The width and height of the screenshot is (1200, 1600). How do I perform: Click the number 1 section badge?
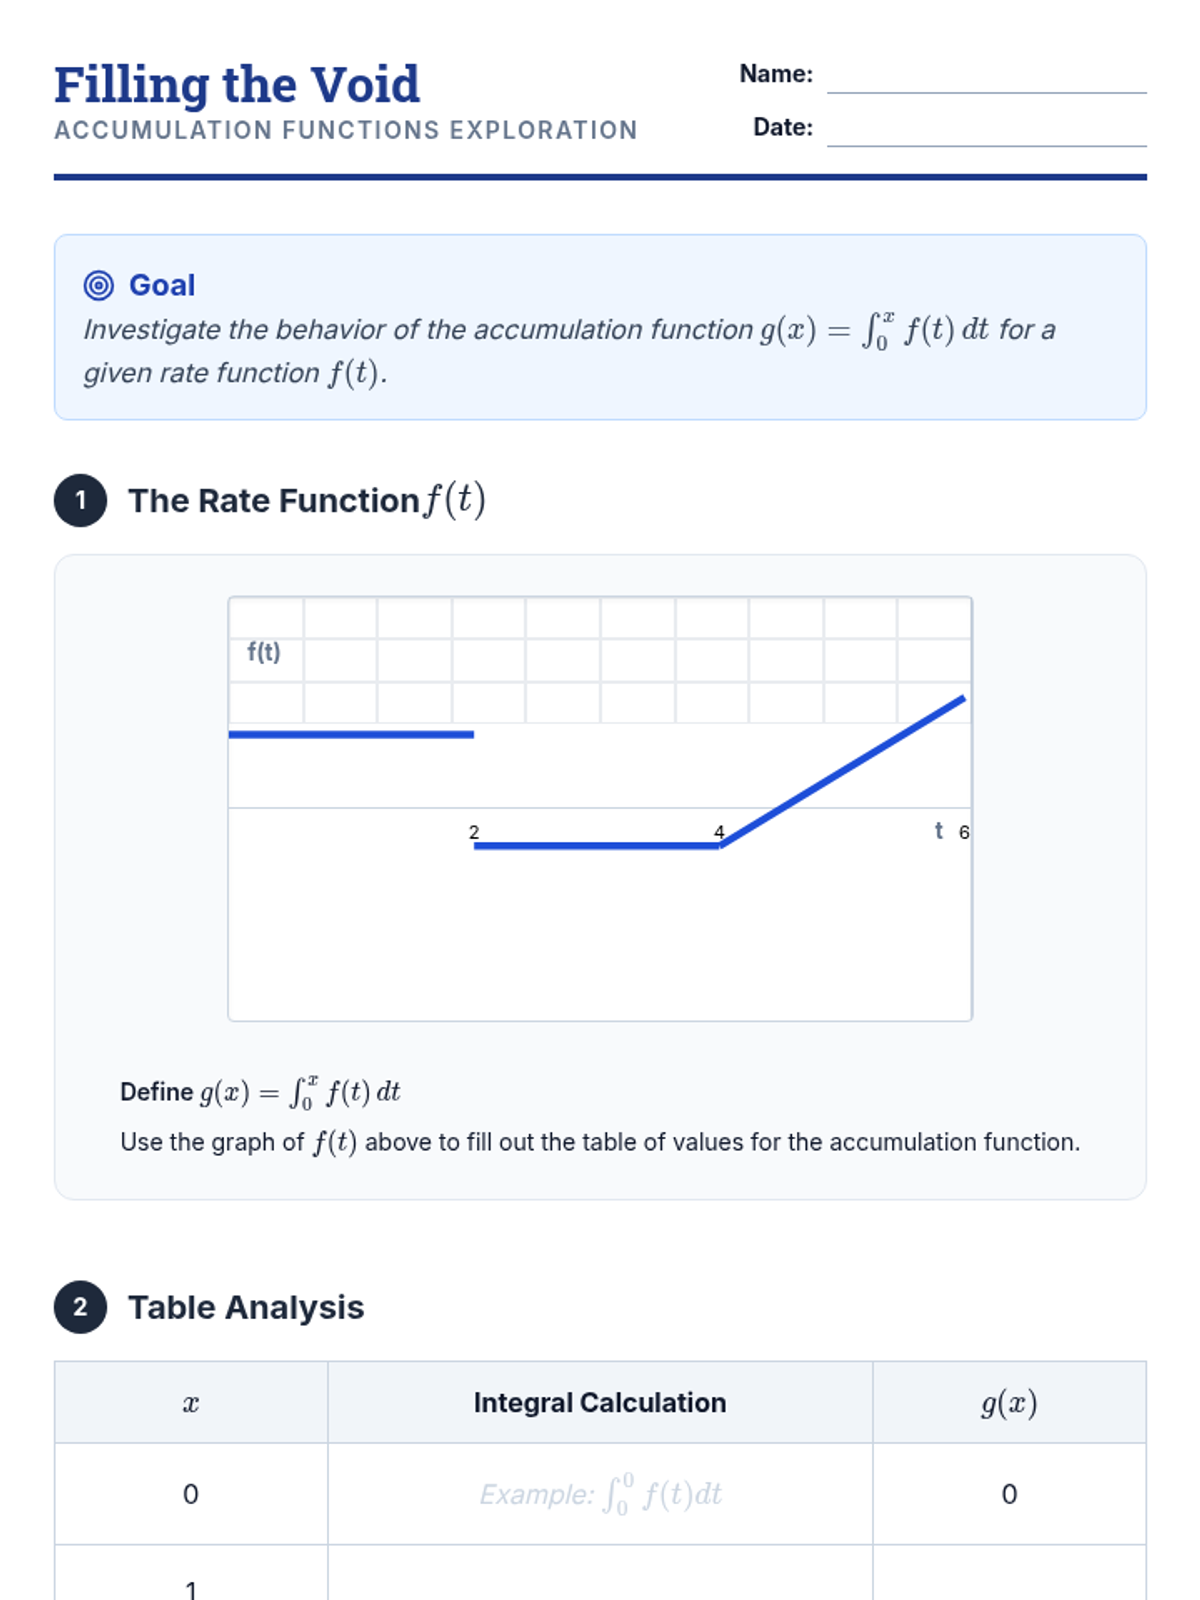81,500
